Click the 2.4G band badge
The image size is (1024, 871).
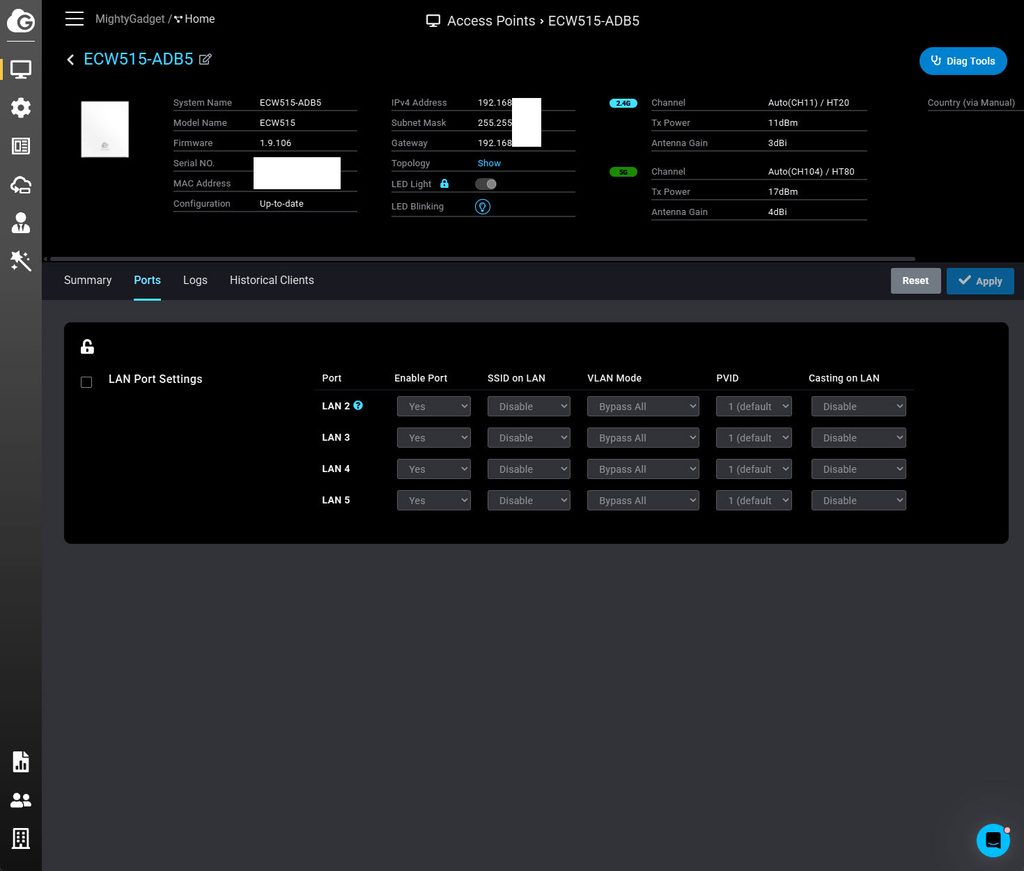[623, 103]
